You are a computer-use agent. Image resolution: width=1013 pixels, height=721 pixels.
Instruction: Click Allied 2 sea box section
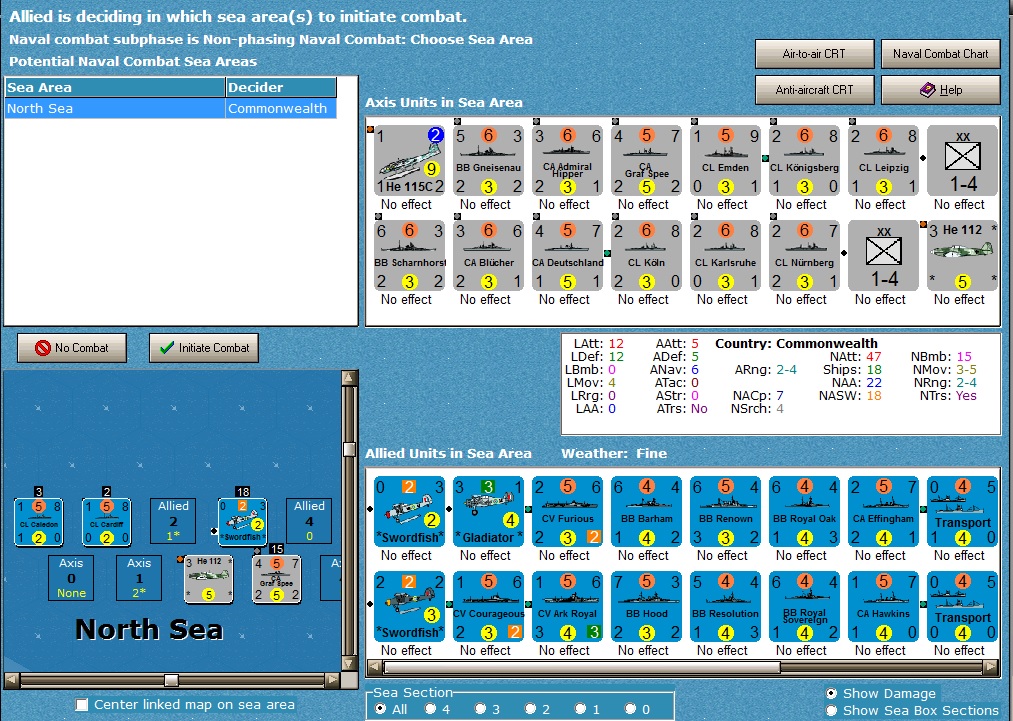tap(173, 521)
